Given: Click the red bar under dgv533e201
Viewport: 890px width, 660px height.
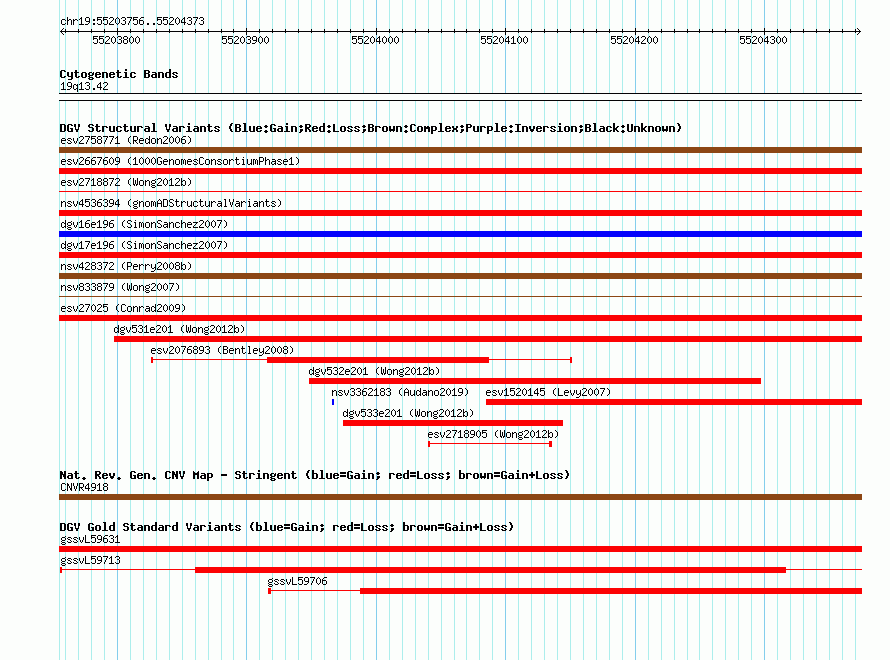Looking at the screenshot, I should tap(453, 423).
